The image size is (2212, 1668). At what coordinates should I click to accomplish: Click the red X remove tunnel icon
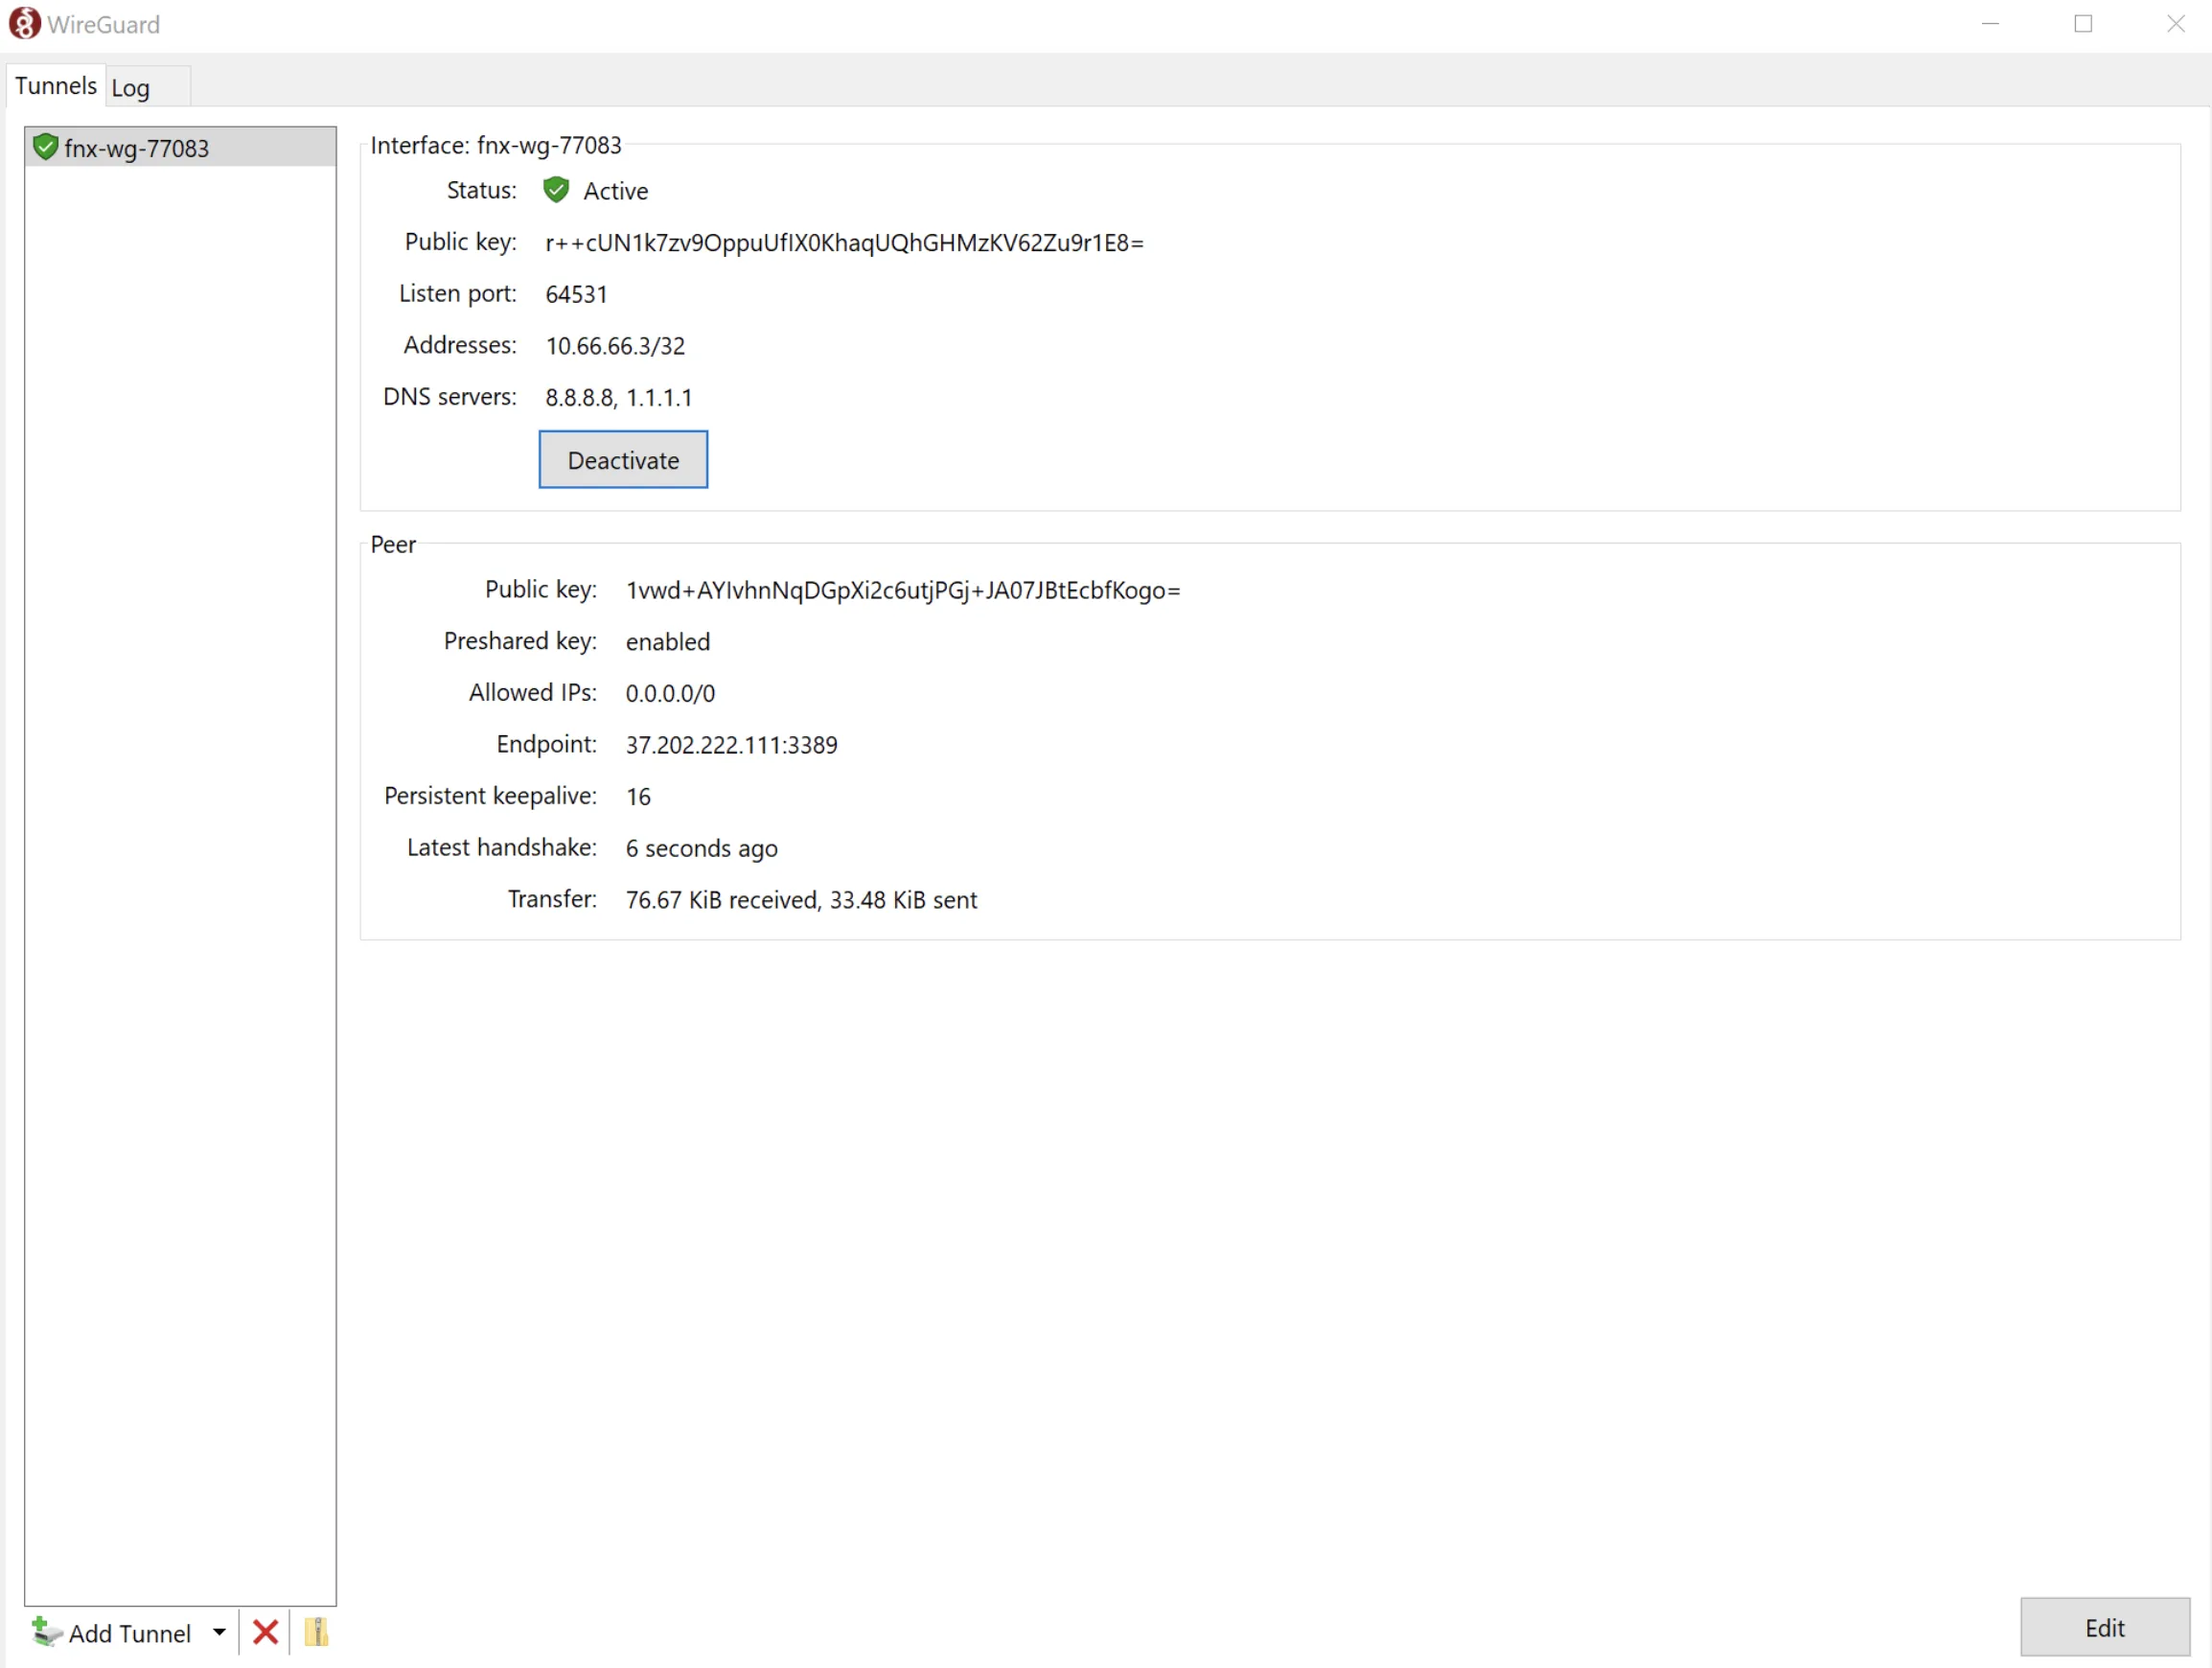[265, 1632]
